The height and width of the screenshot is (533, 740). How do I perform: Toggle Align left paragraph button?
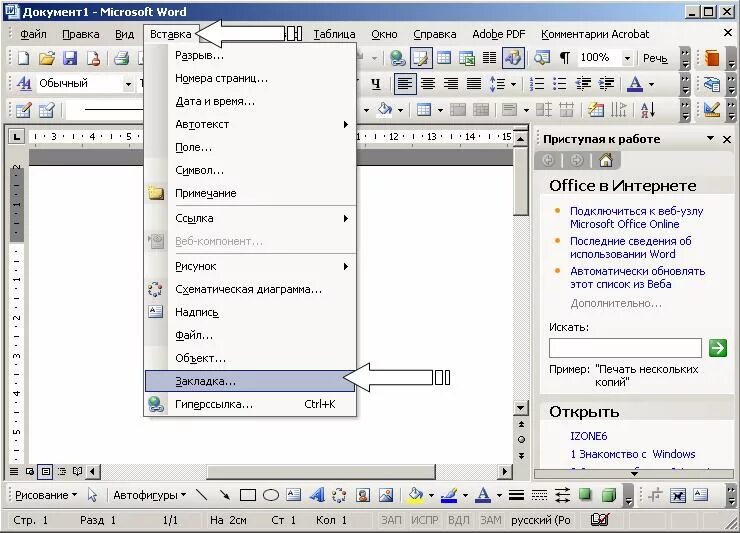coord(404,84)
